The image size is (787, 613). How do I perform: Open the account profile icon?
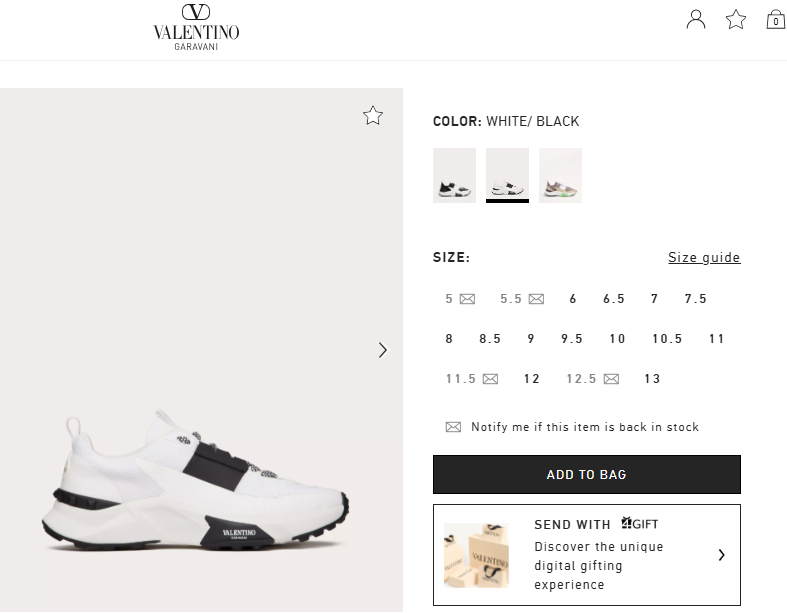click(x=696, y=19)
